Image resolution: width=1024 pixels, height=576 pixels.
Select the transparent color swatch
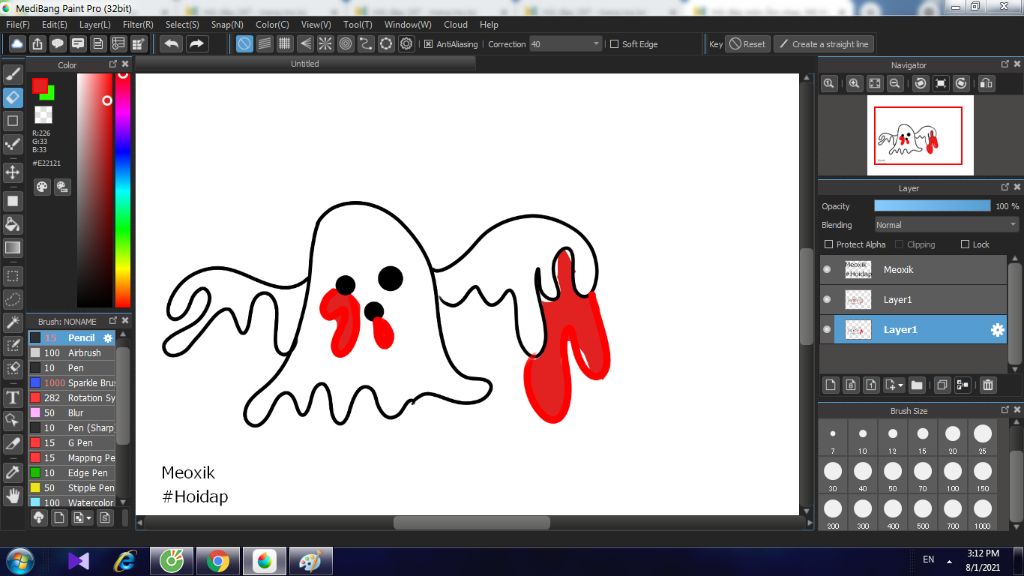[43, 115]
